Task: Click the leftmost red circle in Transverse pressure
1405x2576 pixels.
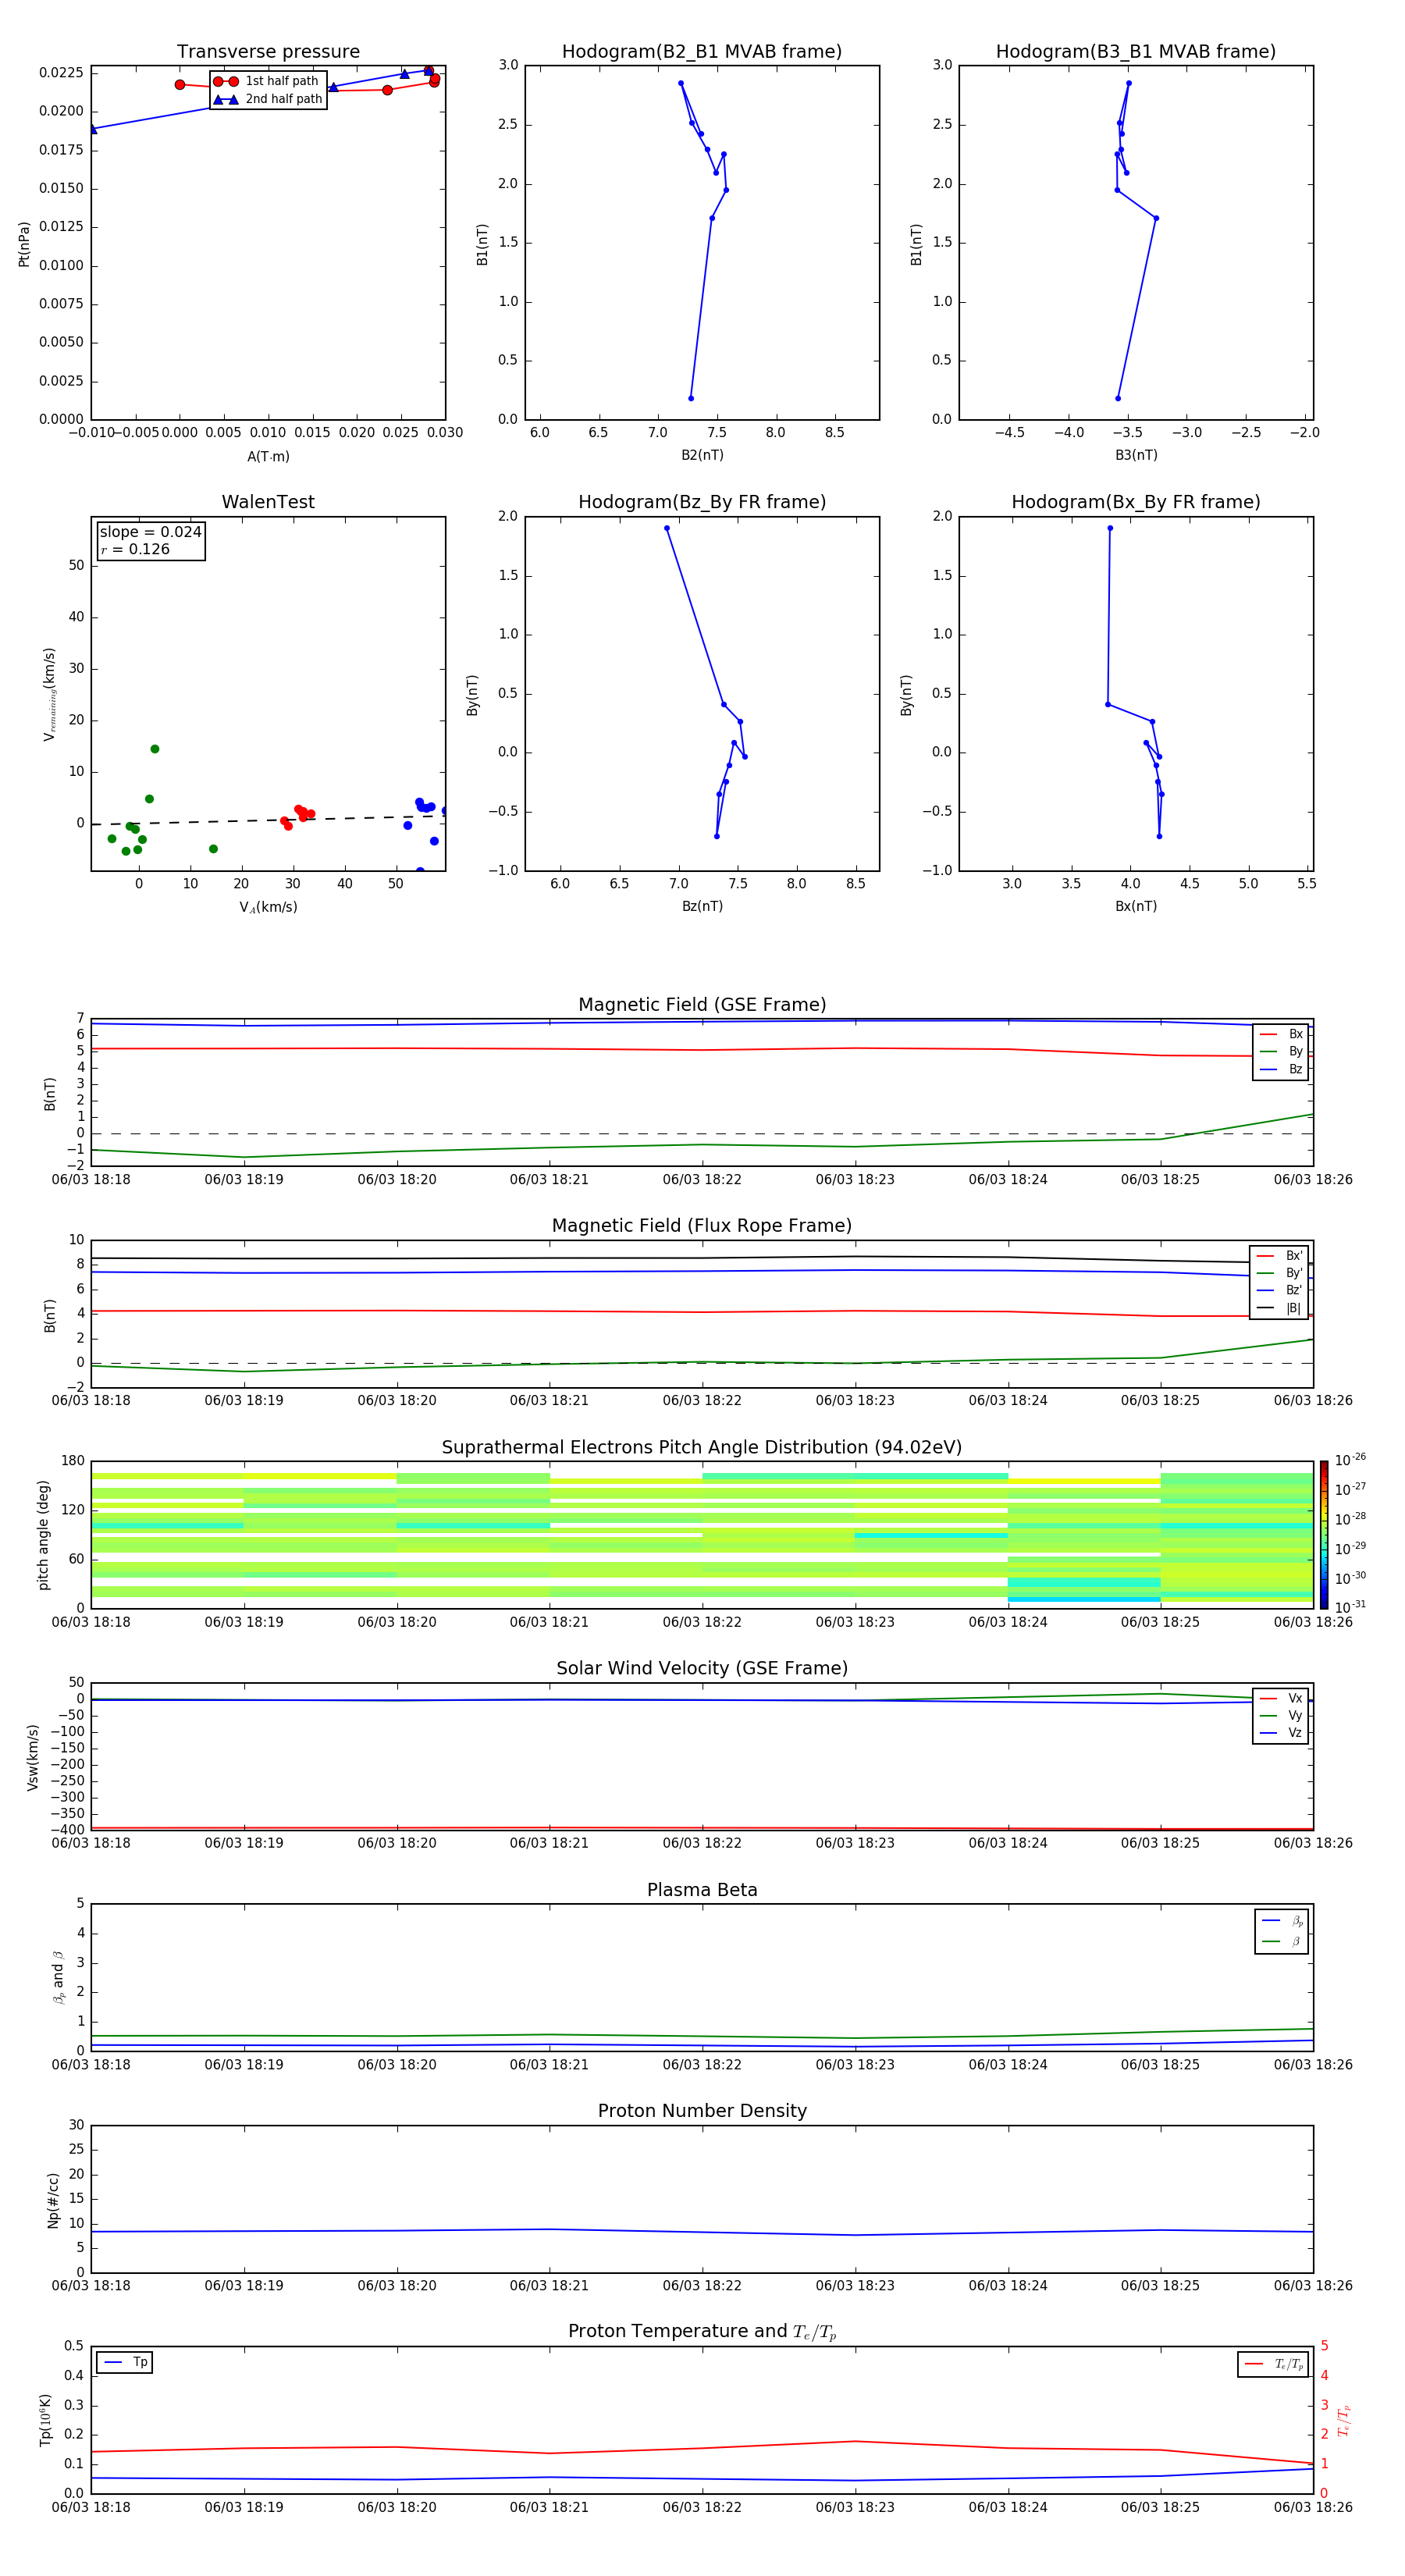Action: coord(180,85)
